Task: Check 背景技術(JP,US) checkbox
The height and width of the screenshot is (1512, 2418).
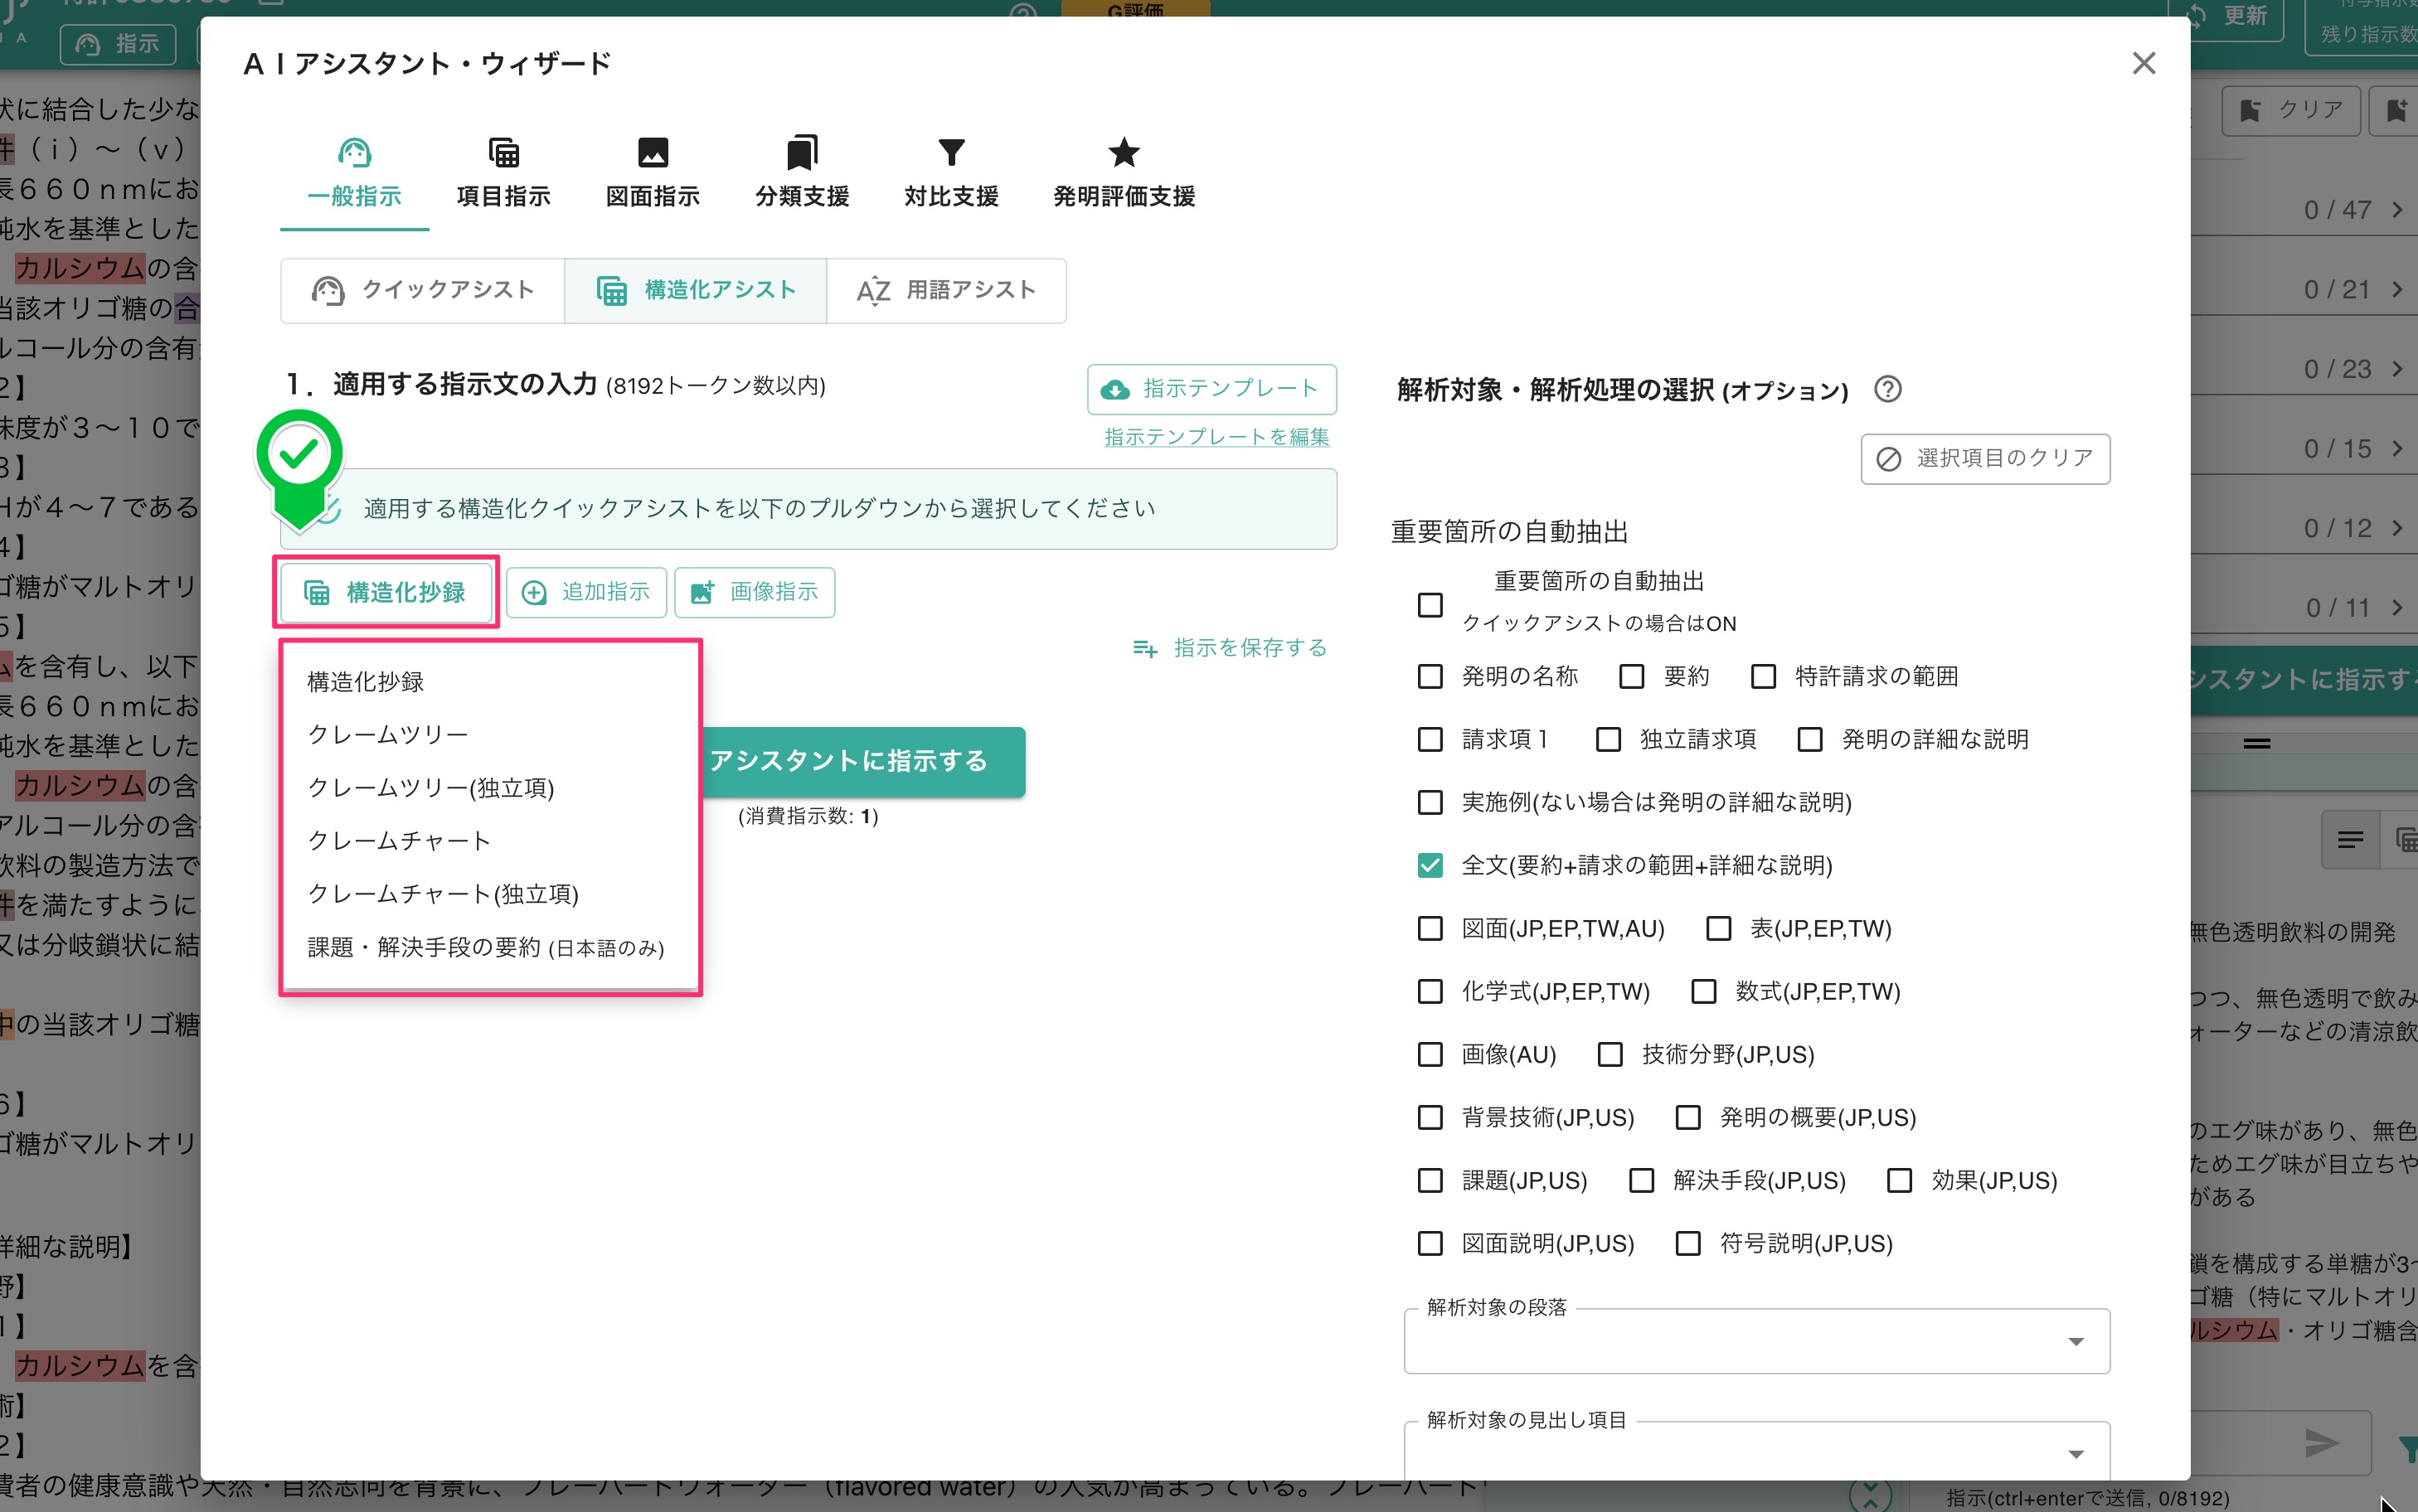Action: tap(1430, 1118)
